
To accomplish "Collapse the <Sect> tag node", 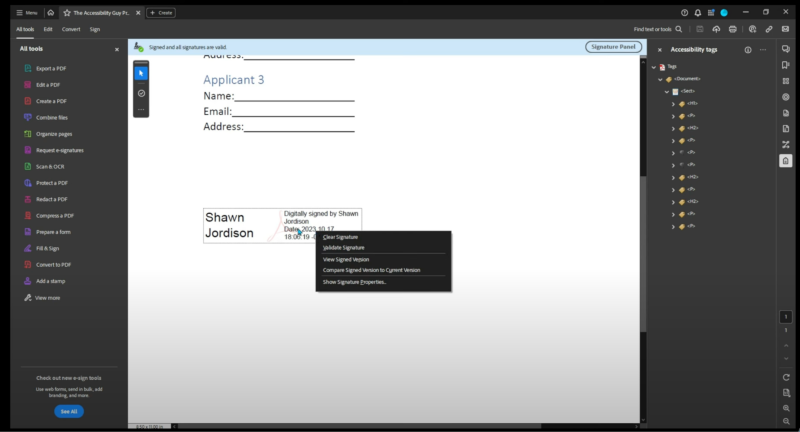I will [x=668, y=91].
